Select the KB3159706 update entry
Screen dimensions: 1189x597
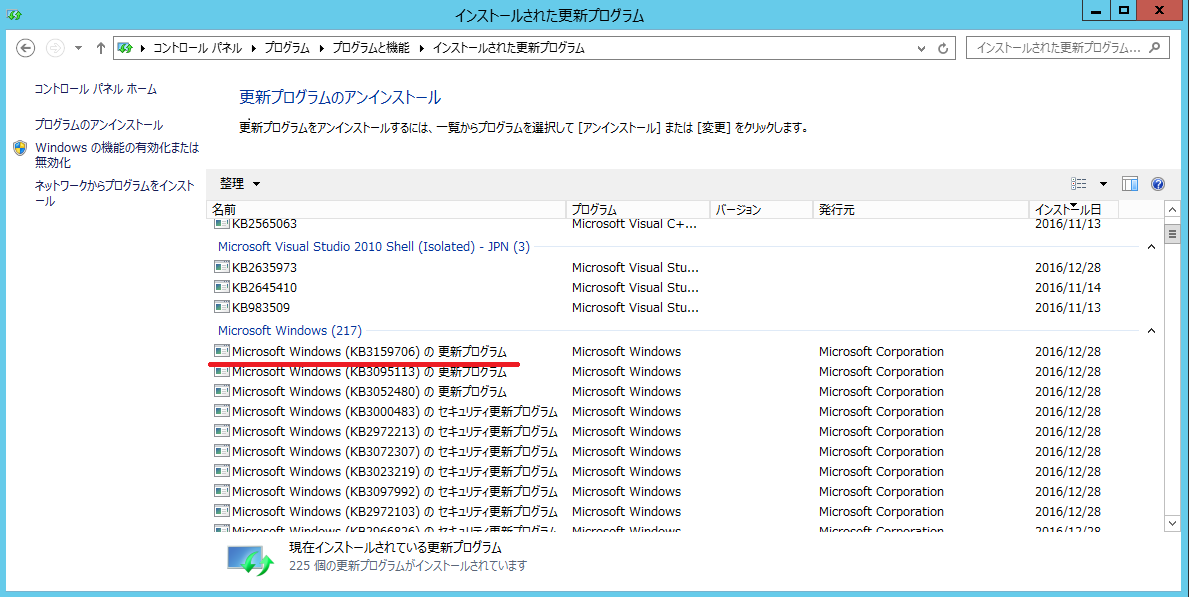pyautogui.click(x=369, y=352)
